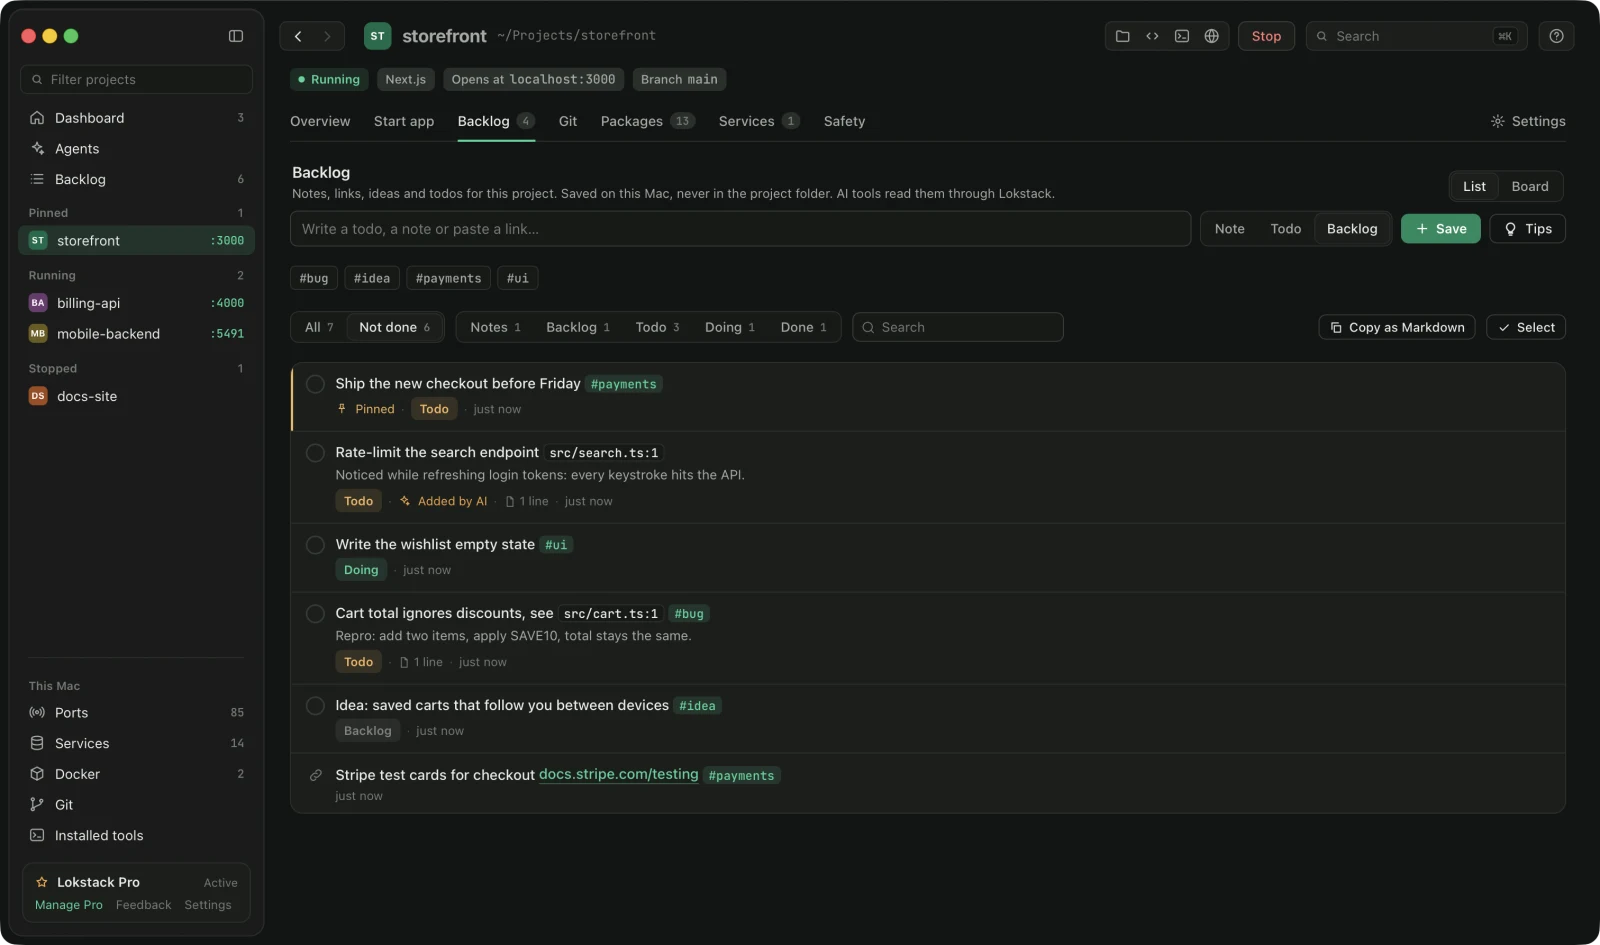Switch to the Packages tab
The width and height of the screenshot is (1600, 945).
tap(647, 121)
